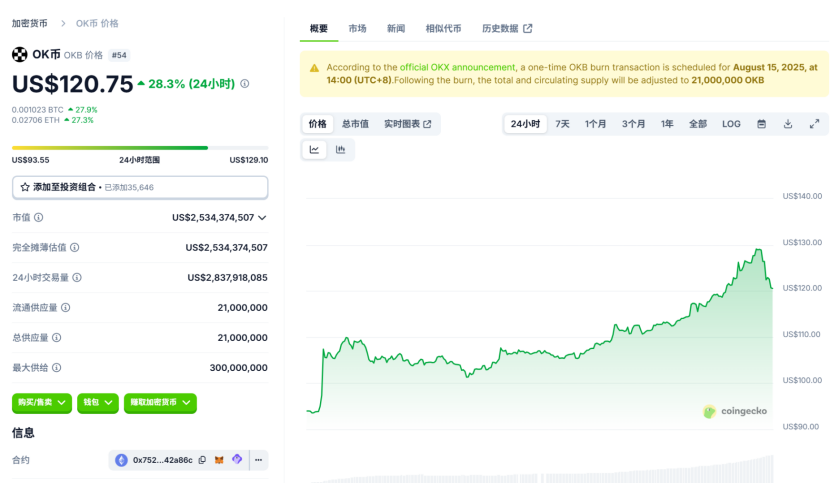
Task: Click the 0.02706 ETH value
Action: click(x=36, y=120)
